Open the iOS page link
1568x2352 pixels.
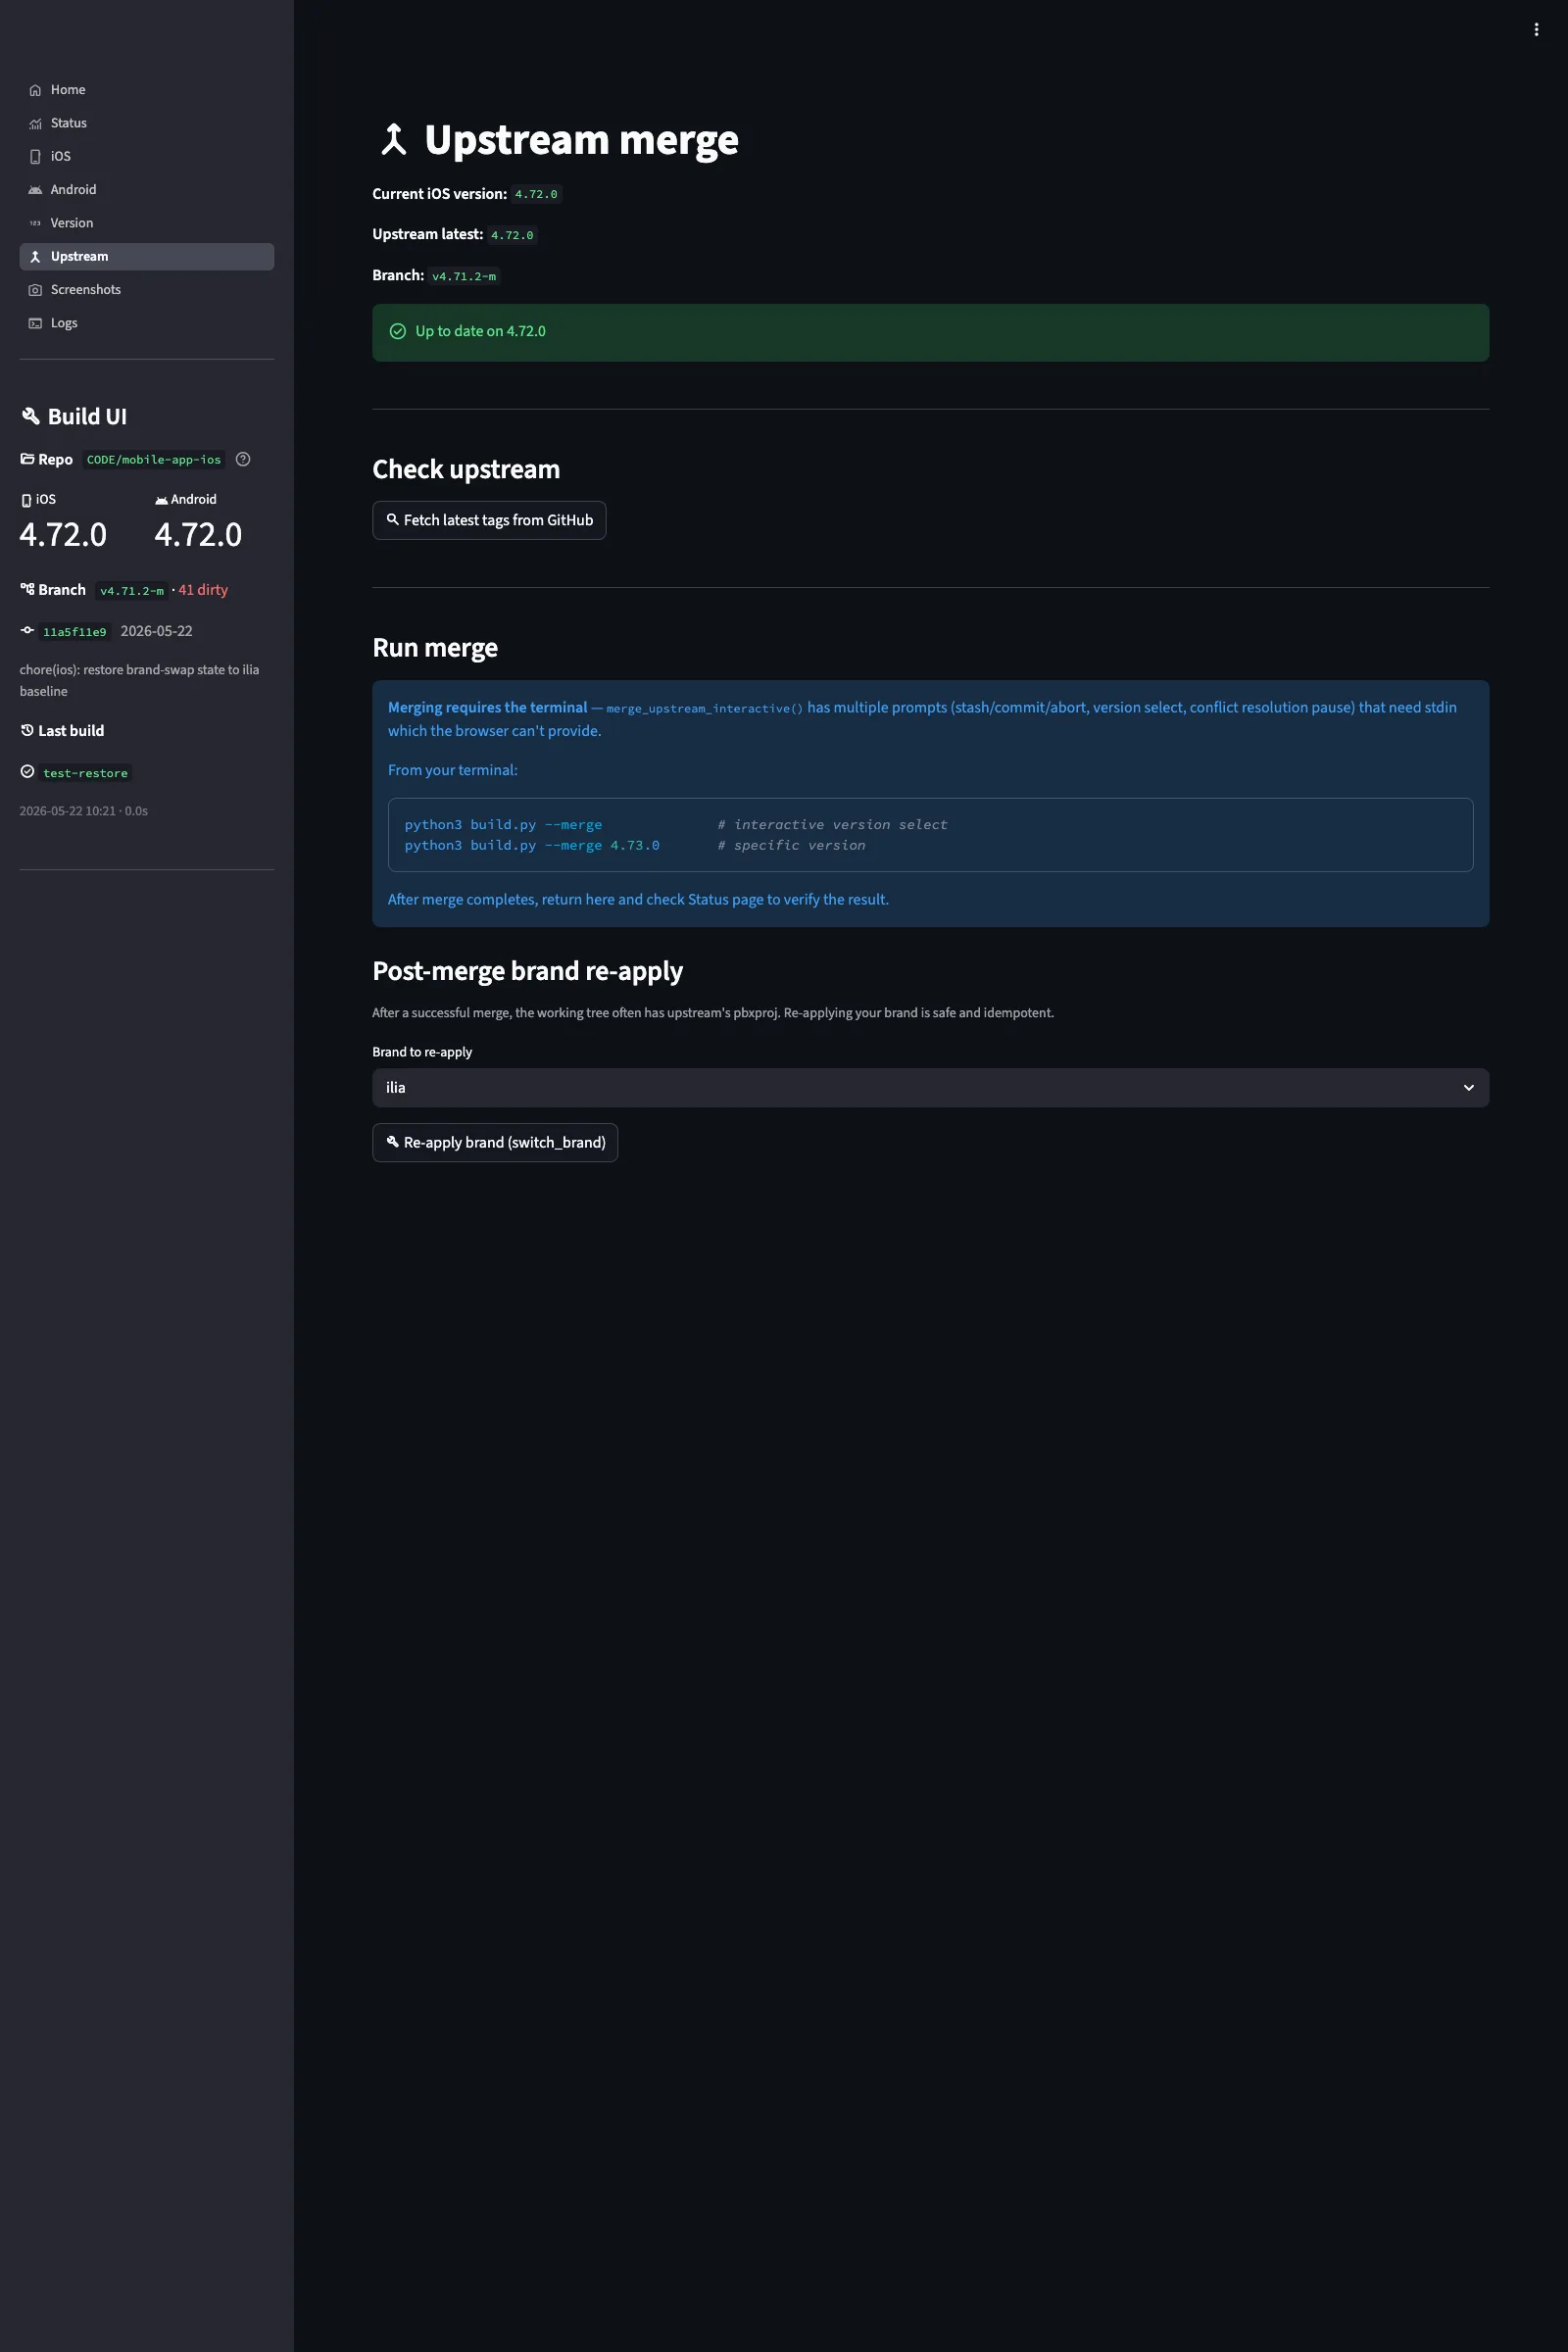146,156
